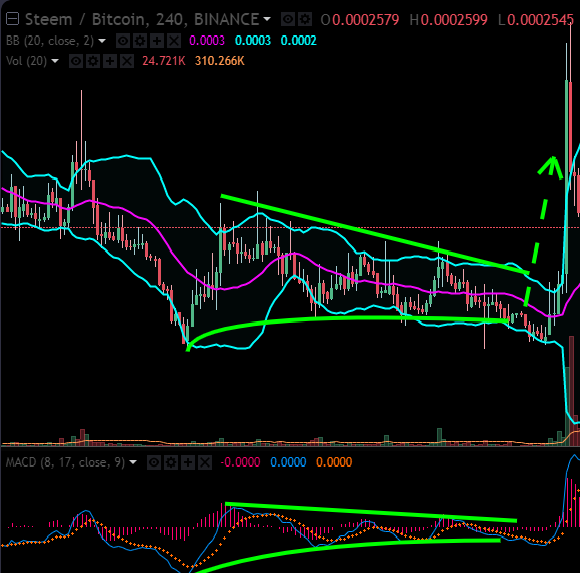This screenshot has height=573, width=580.
Task: Expand the Steem / Bitcoin title dropdown arrow
Action: pos(267,19)
